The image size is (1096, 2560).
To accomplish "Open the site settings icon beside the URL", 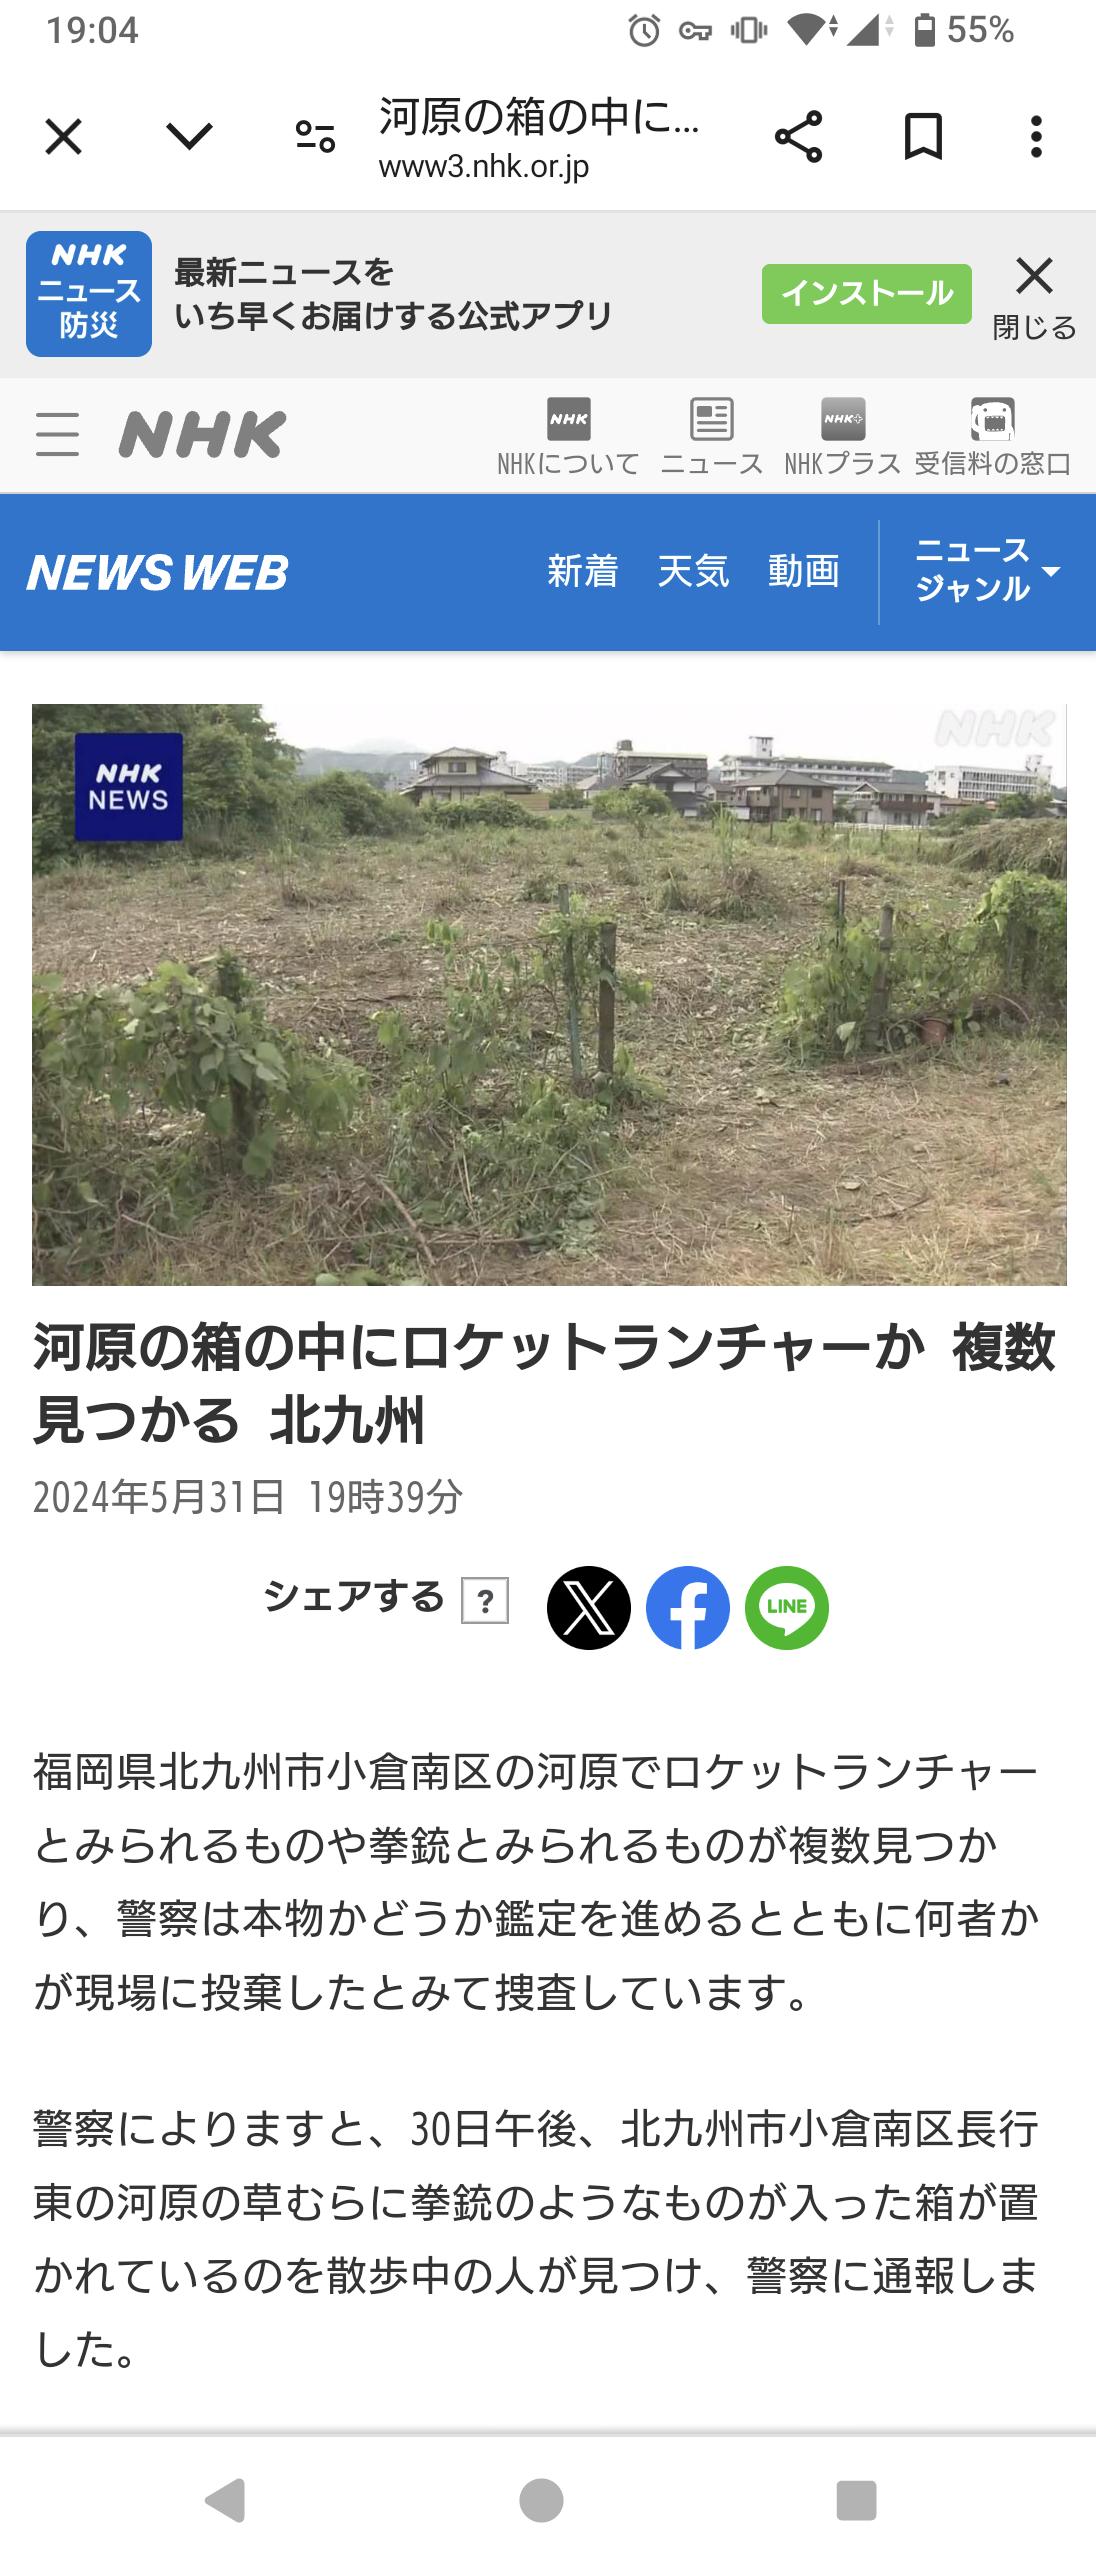I will [x=315, y=136].
